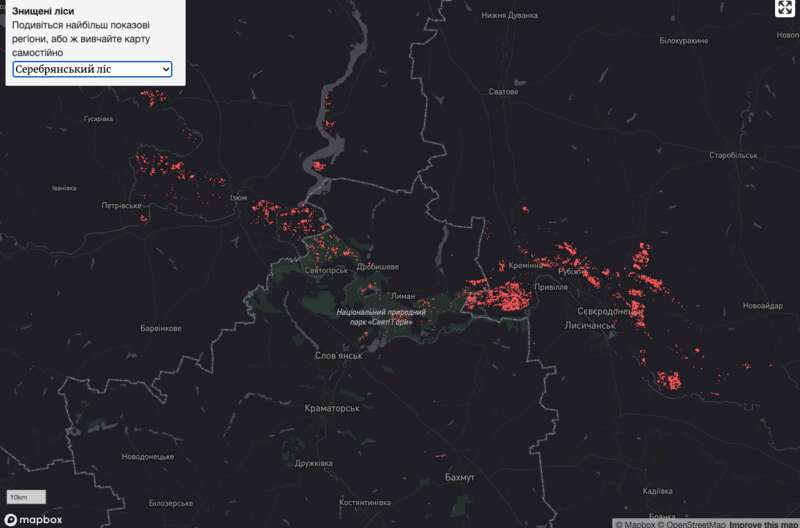Click the © Mapbox attribution link

coord(634,523)
